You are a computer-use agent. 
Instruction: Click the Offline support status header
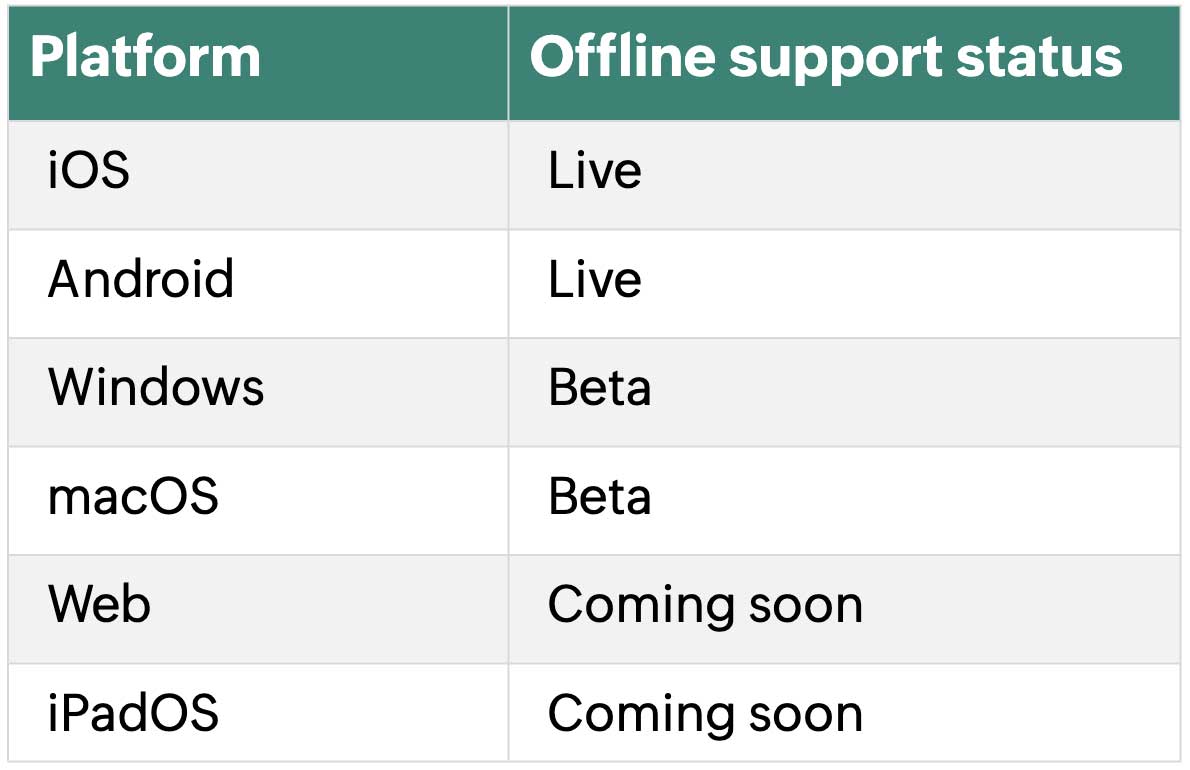coord(844,64)
